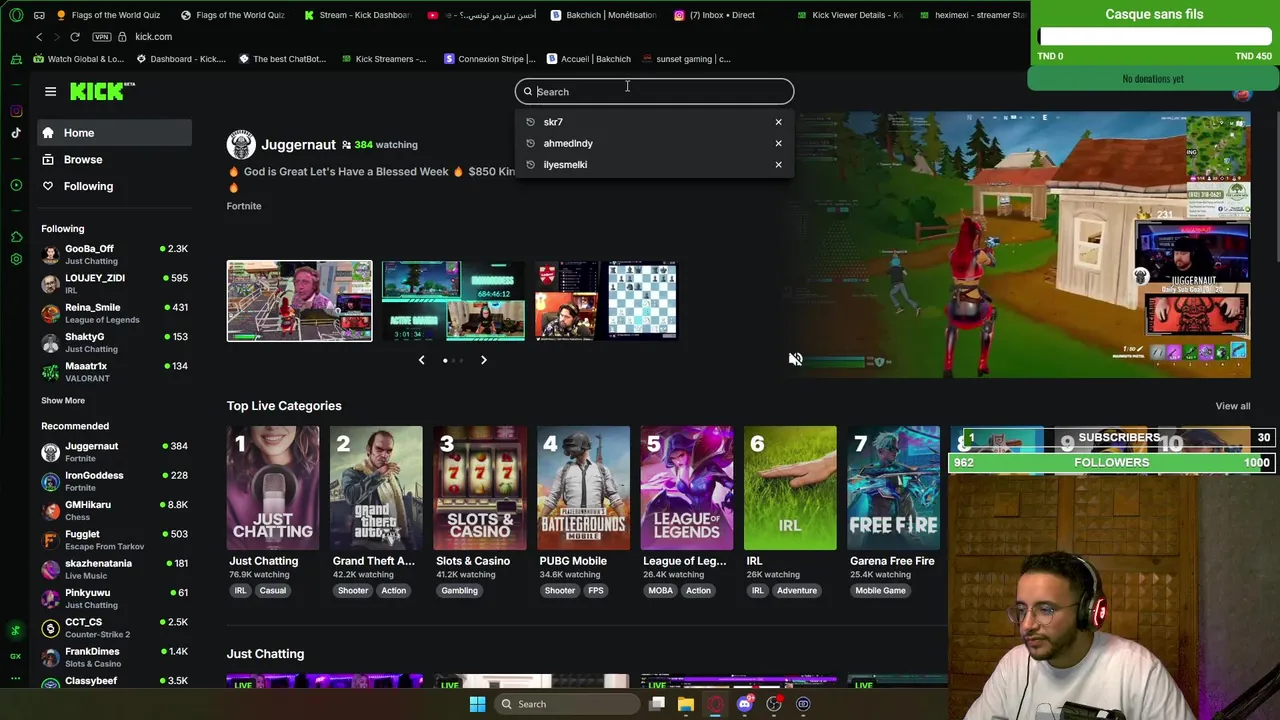Click the padlock site info icon

(x=122, y=37)
